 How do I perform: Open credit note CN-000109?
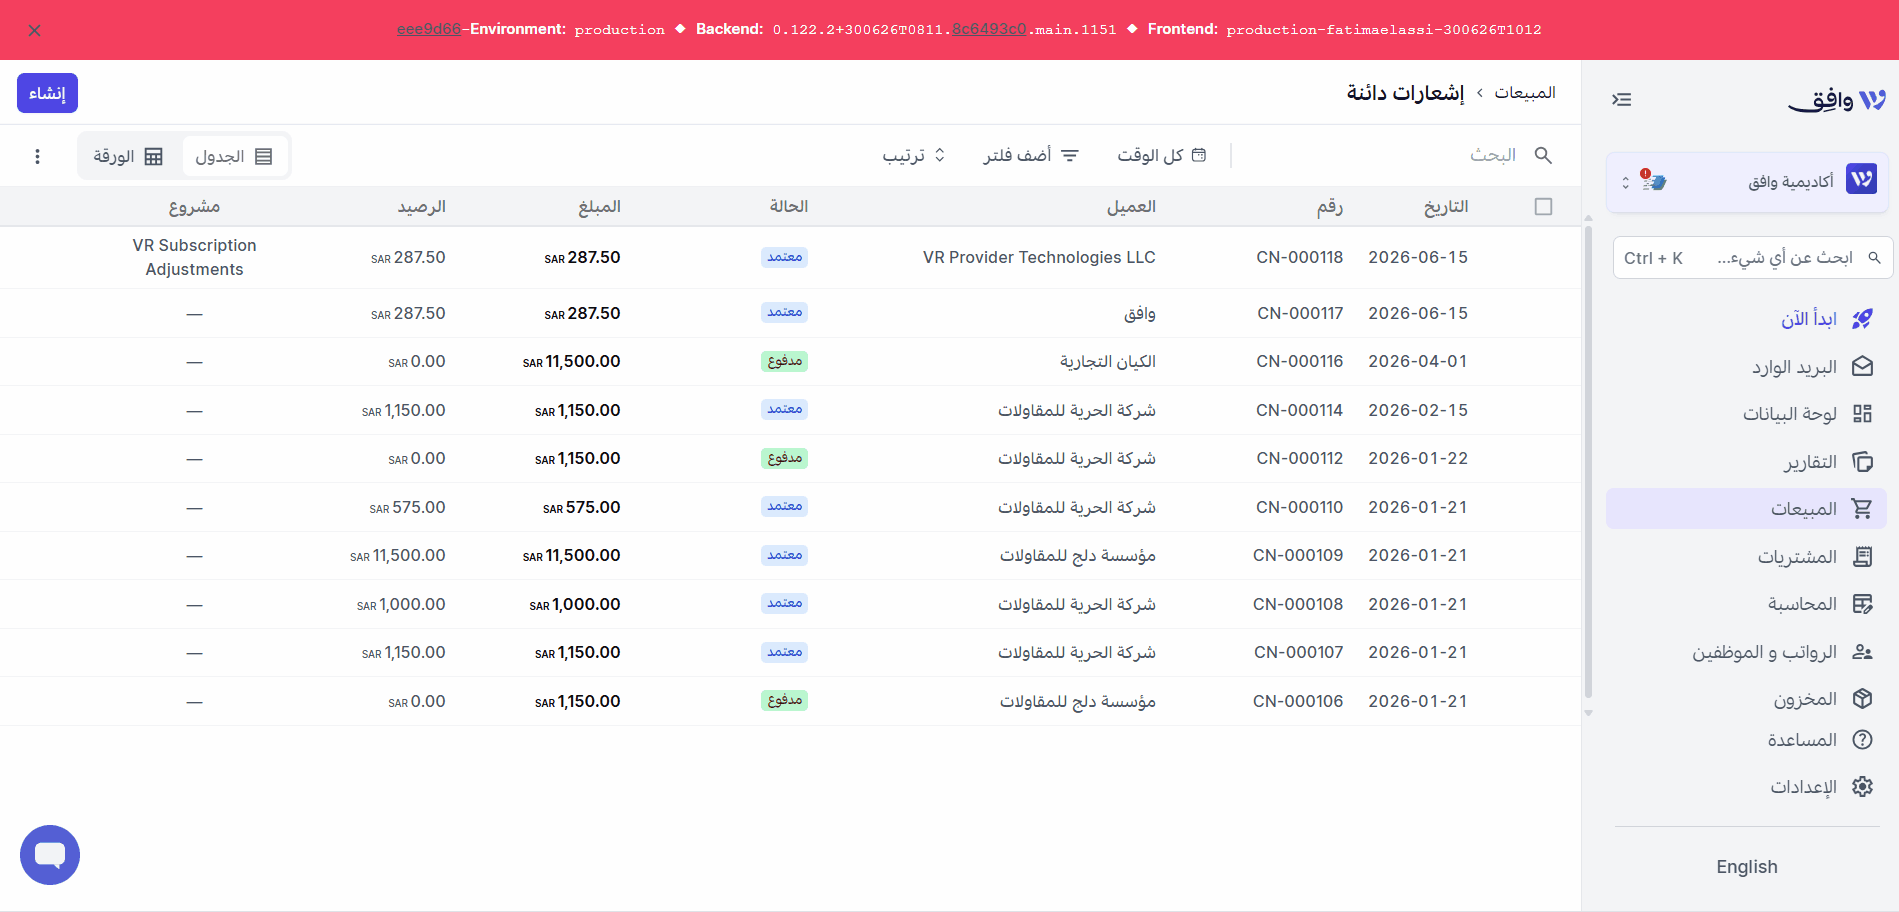tap(1298, 555)
